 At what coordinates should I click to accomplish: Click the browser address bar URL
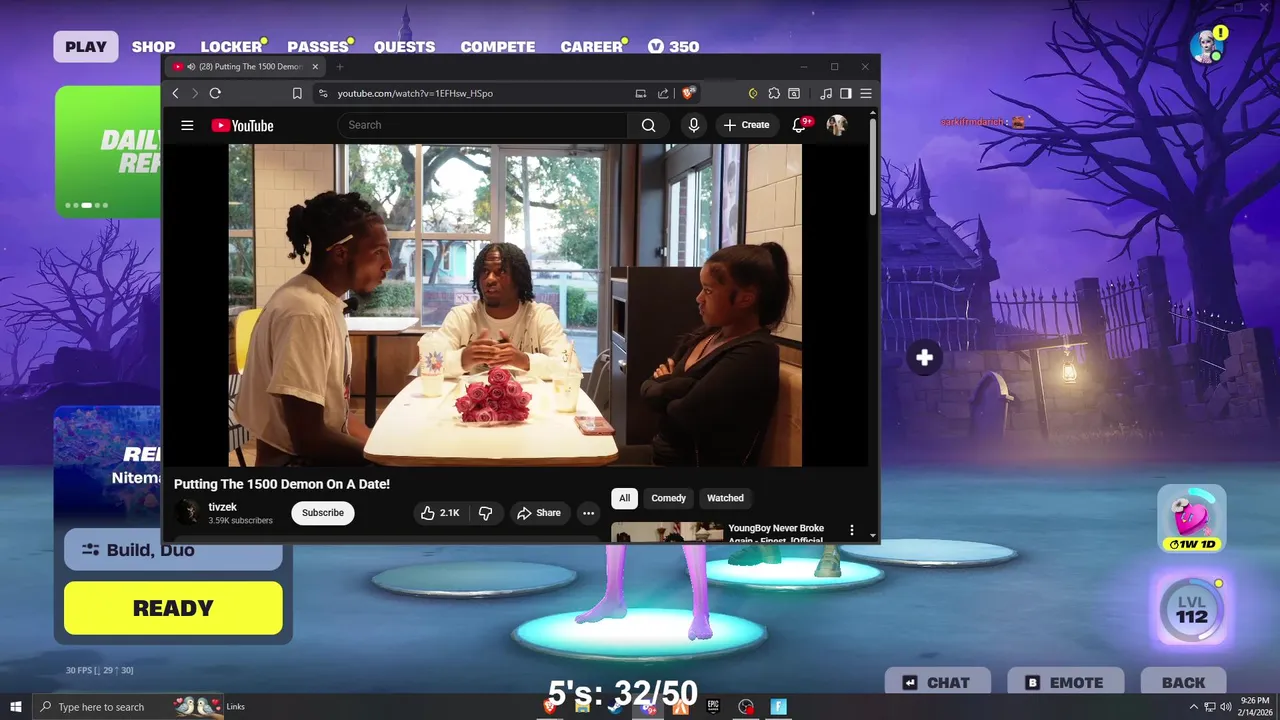tap(415, 93)
